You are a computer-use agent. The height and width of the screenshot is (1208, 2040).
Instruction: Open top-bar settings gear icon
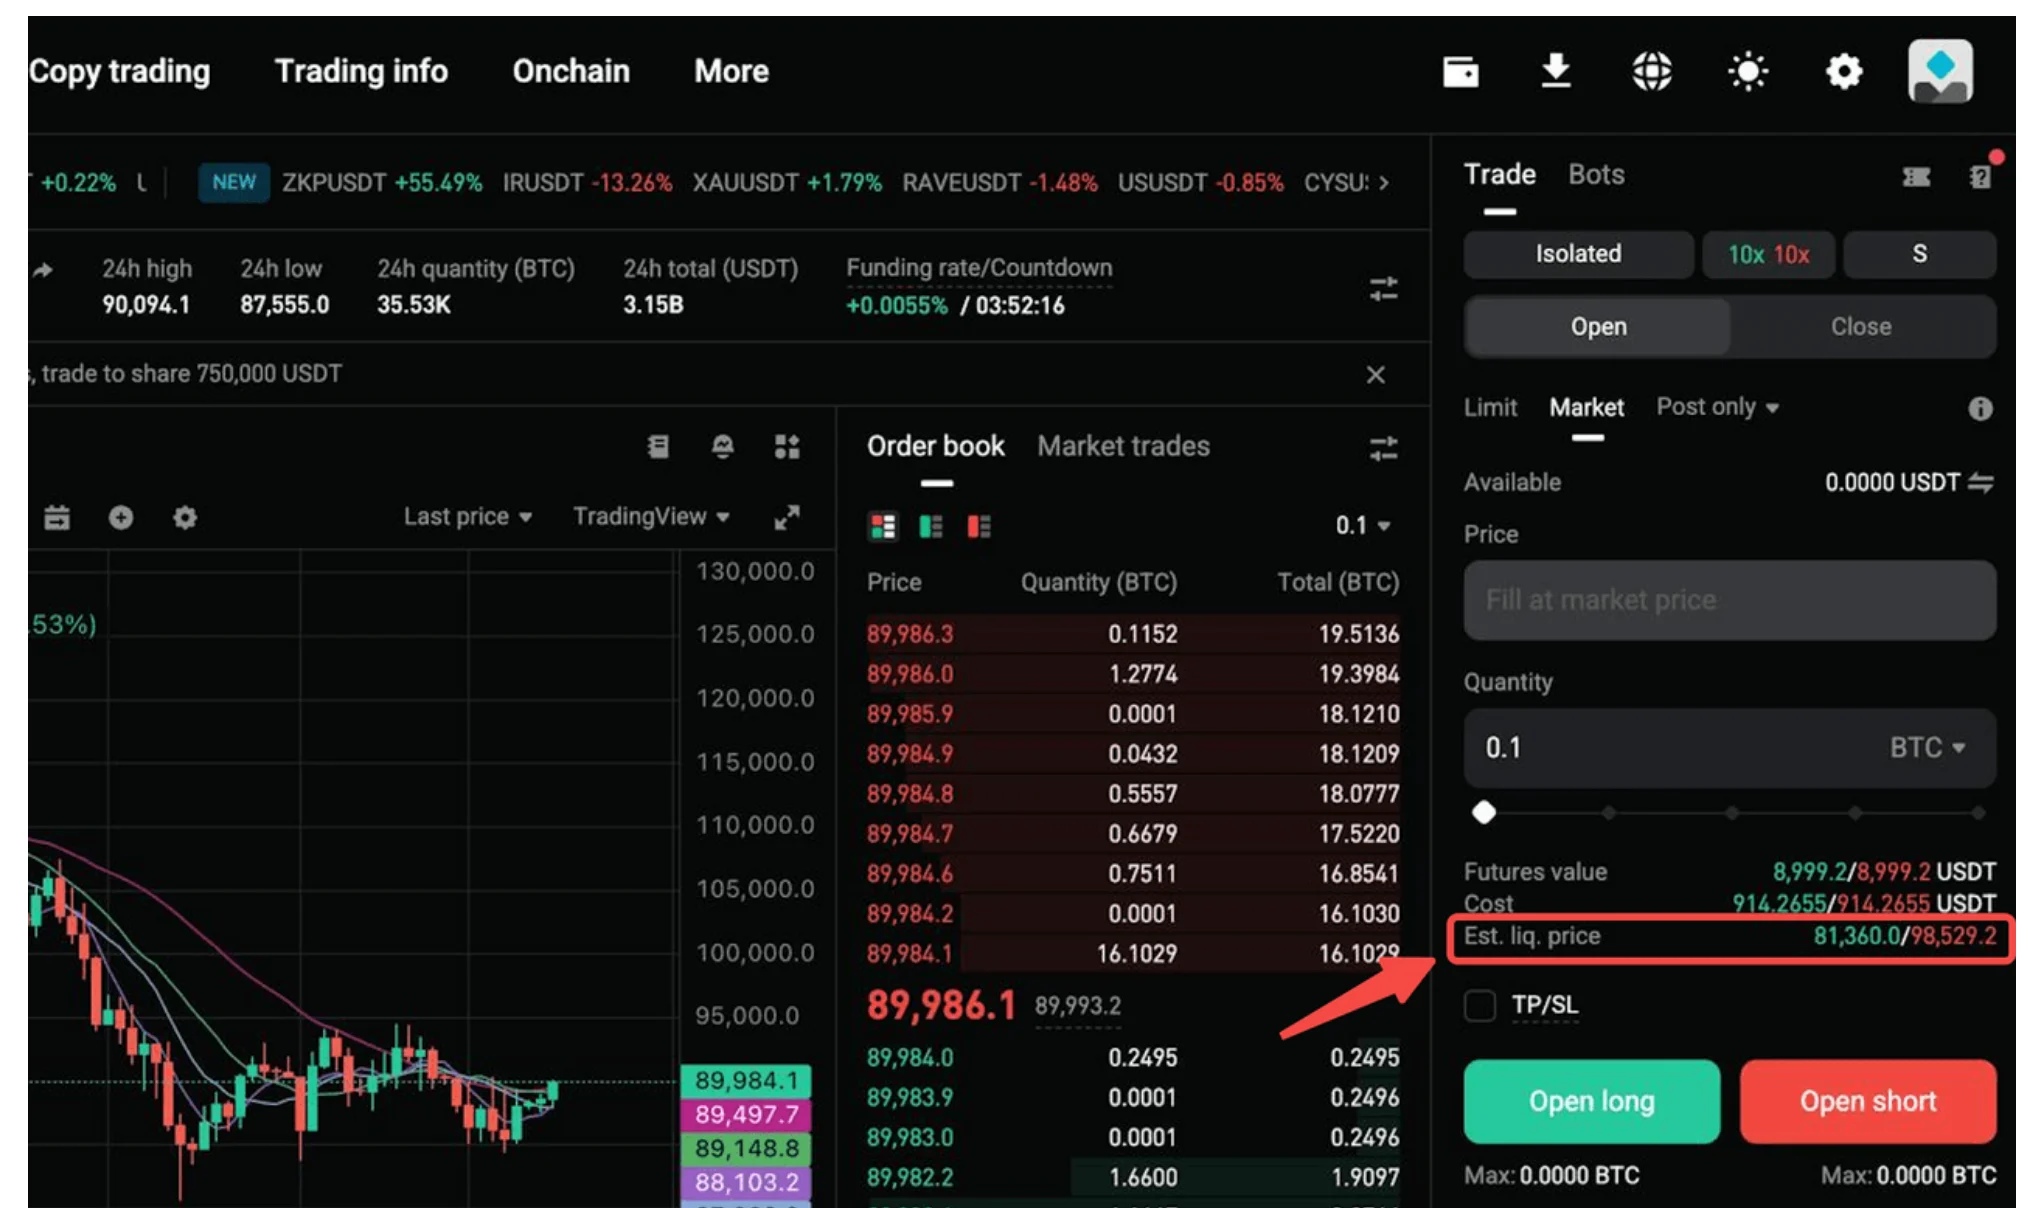pos(1843,72)
